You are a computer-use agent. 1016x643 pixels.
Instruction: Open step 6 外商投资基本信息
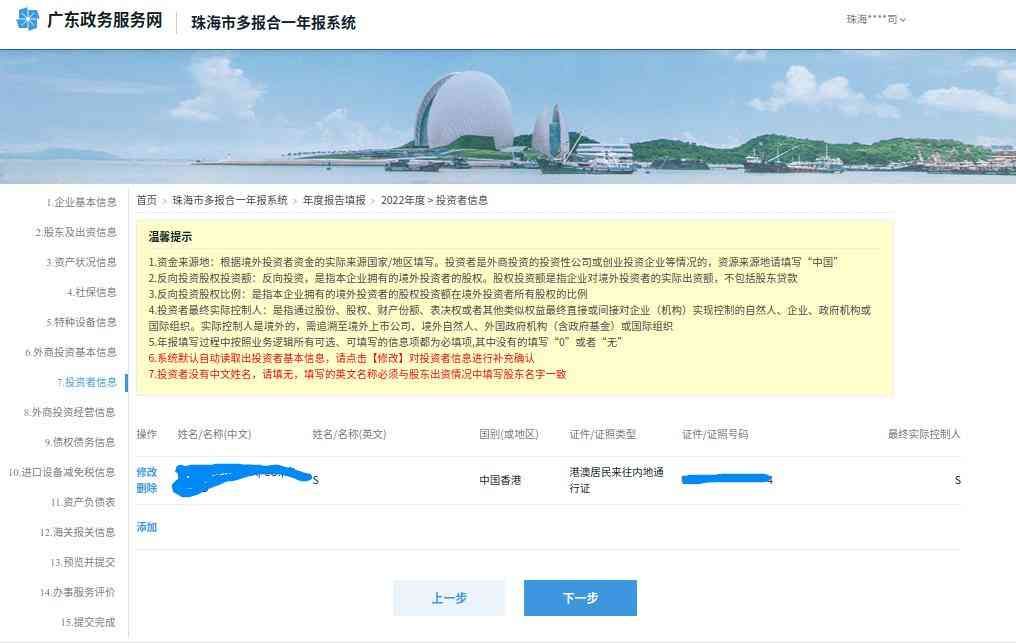71,352
